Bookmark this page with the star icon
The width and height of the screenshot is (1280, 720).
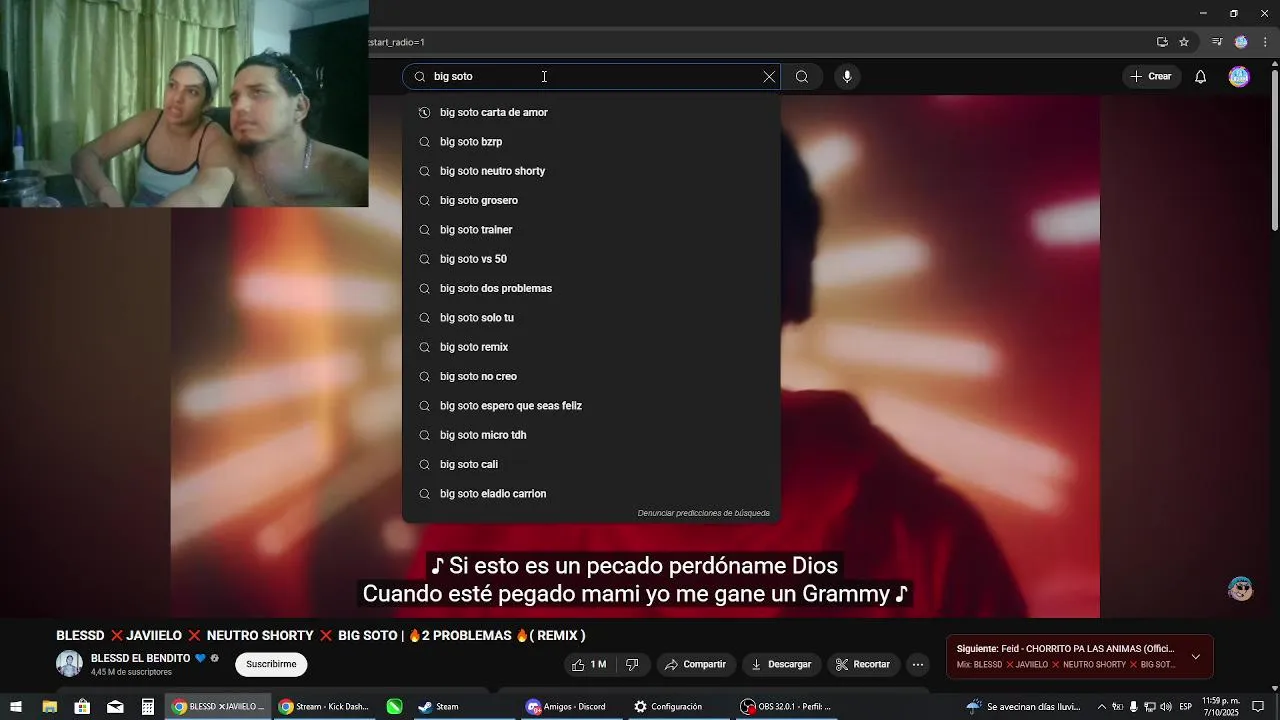[1184, 42]
